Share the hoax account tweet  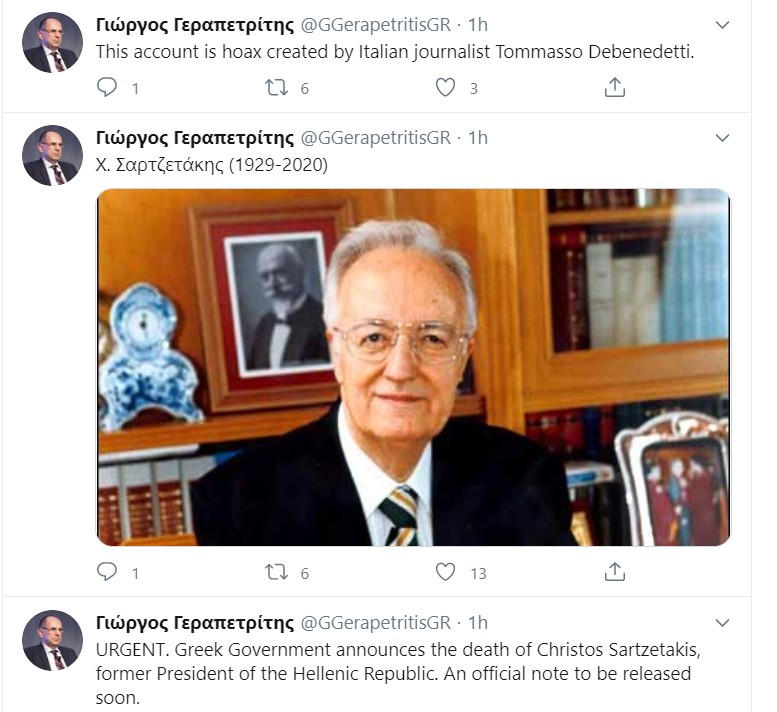tap(614, 87)
